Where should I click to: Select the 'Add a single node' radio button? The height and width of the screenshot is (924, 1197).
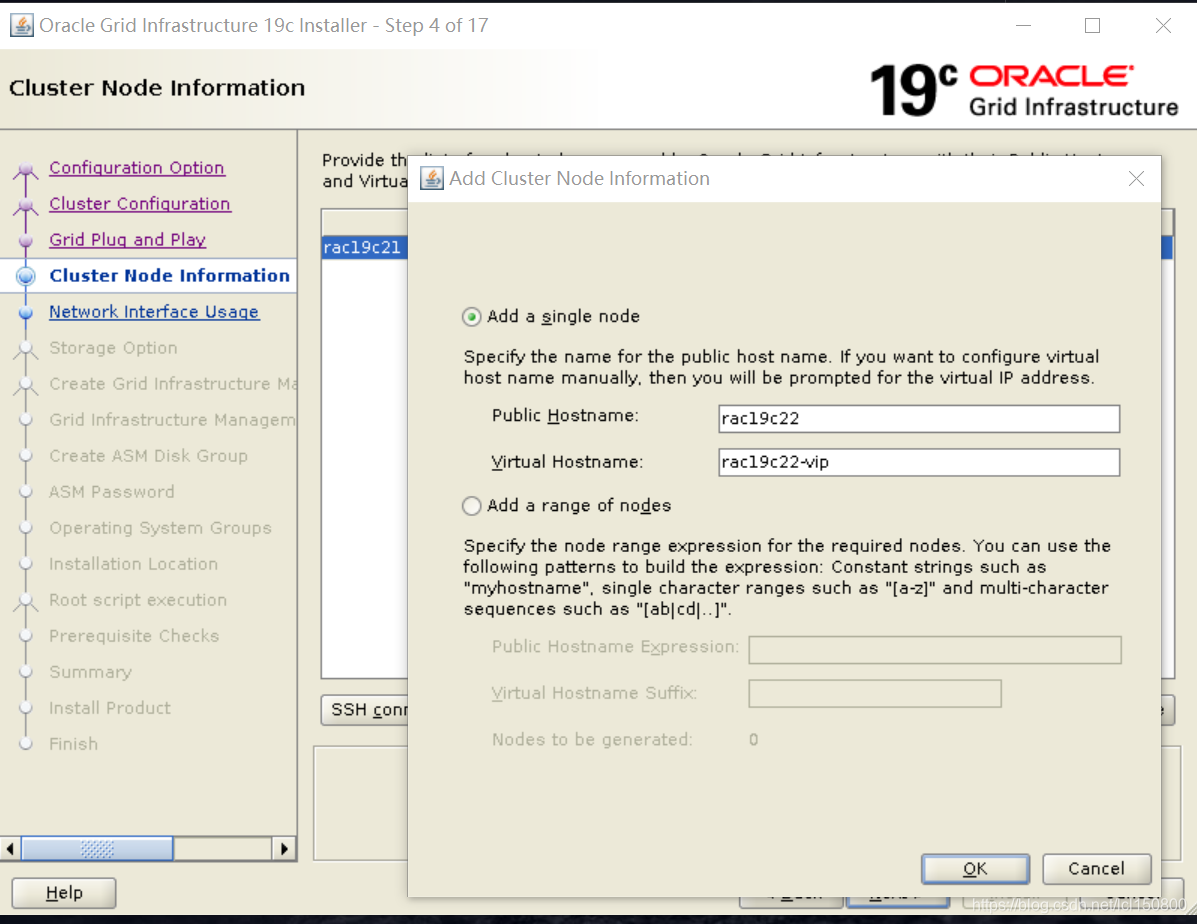pos(472,316)
